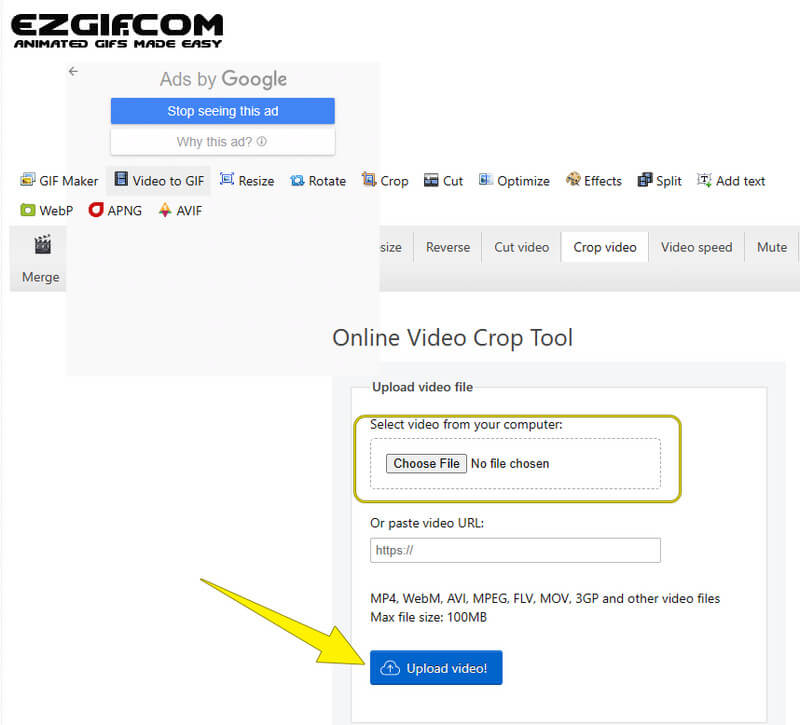Switch to the Cut video tab
The width and height of the screenshot is (800, 725).
(521, 247)
